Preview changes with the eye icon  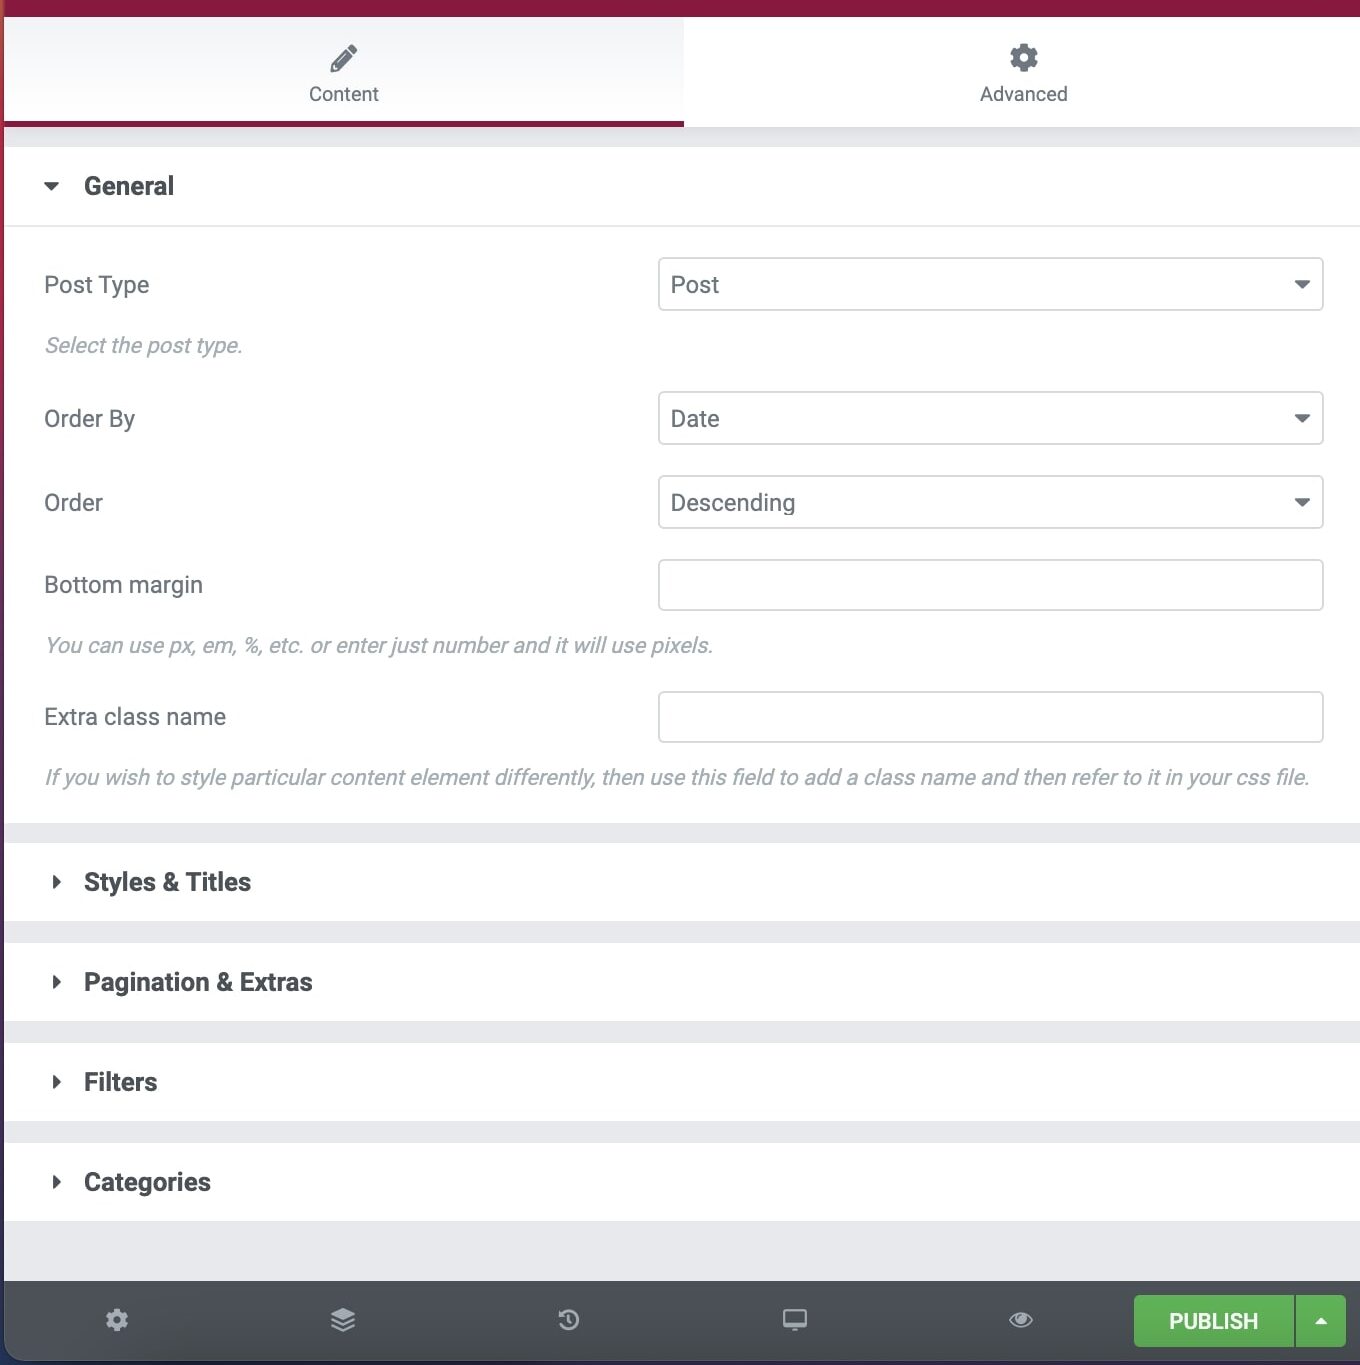click(1021, 1320)
